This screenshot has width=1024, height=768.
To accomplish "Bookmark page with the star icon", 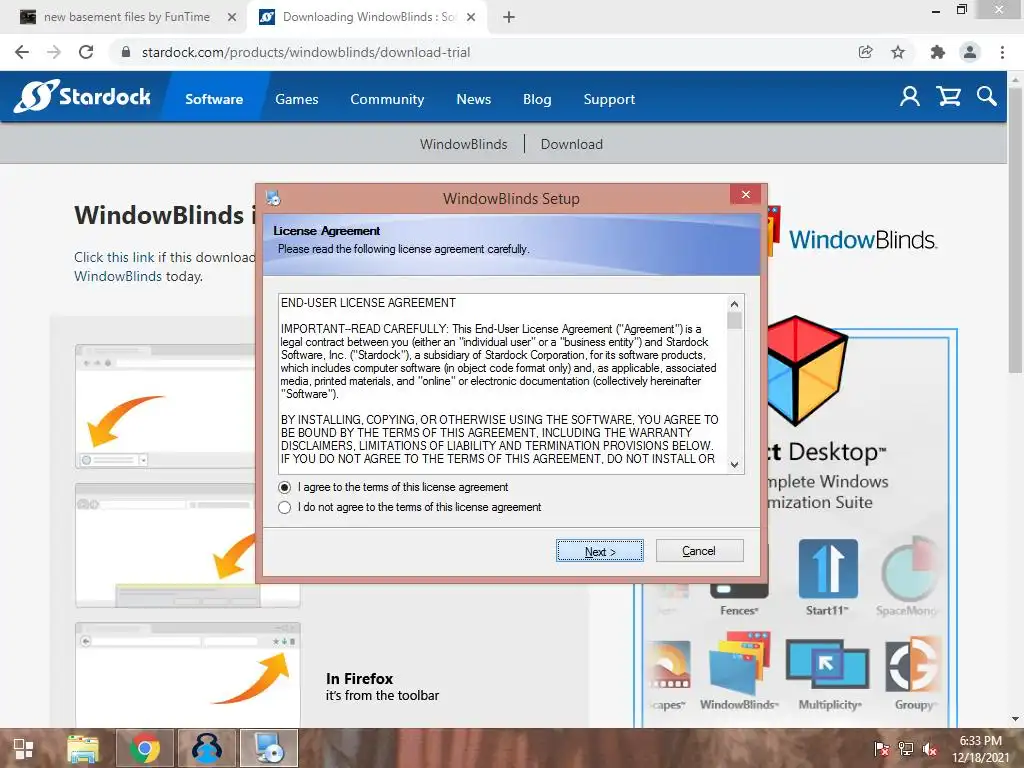I will tap(898, 52).
